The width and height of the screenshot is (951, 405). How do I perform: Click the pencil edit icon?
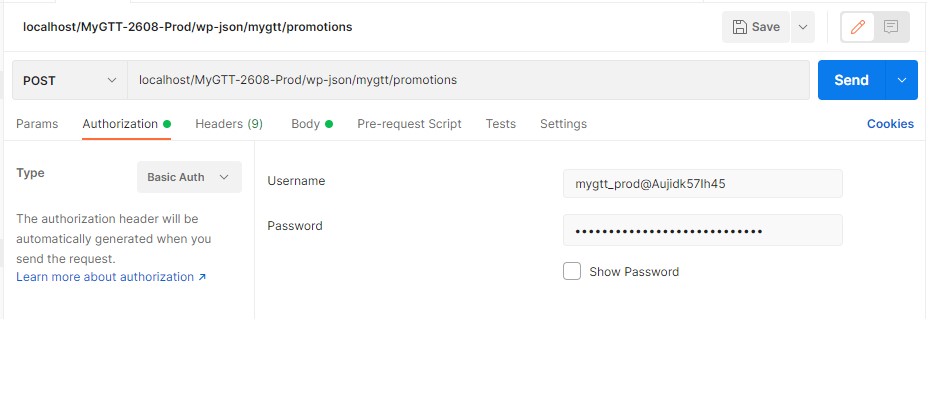click(x=857, y=27)
